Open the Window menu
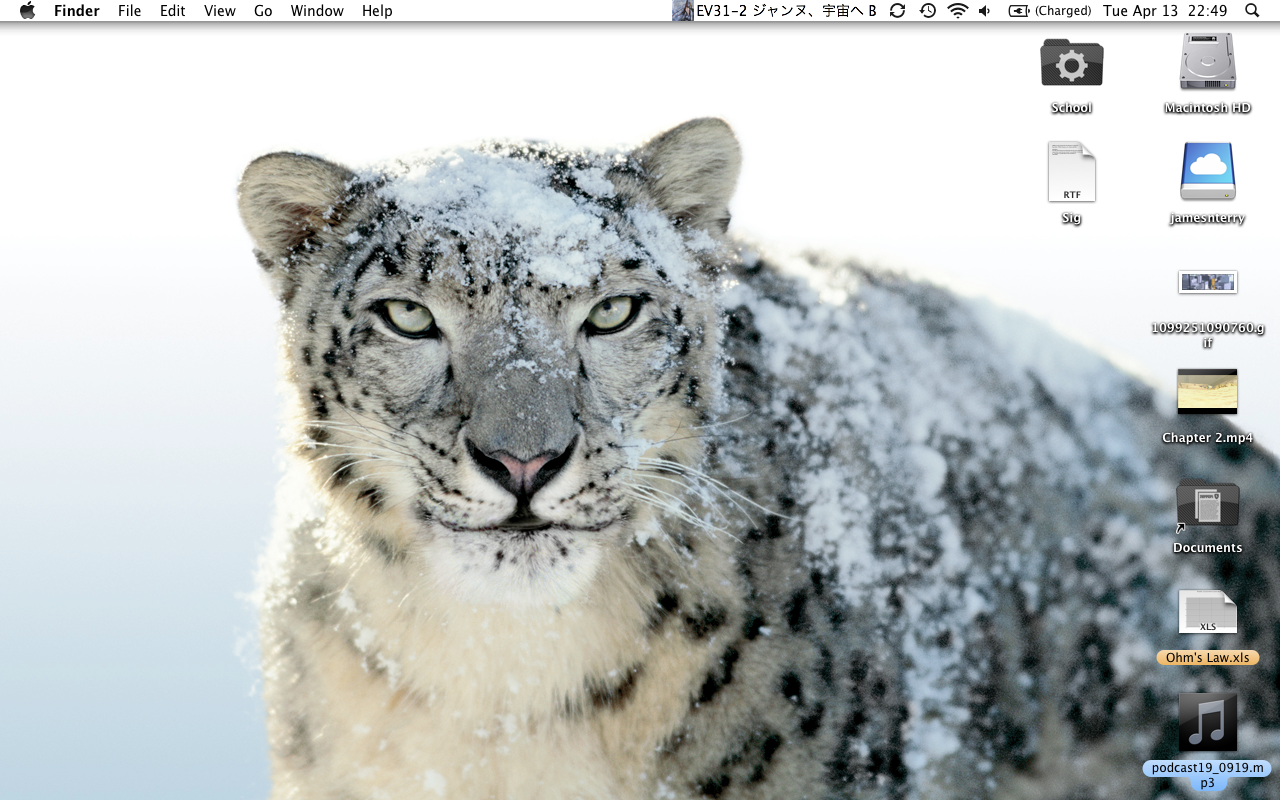1280x800 pixels. coord(317,11)
